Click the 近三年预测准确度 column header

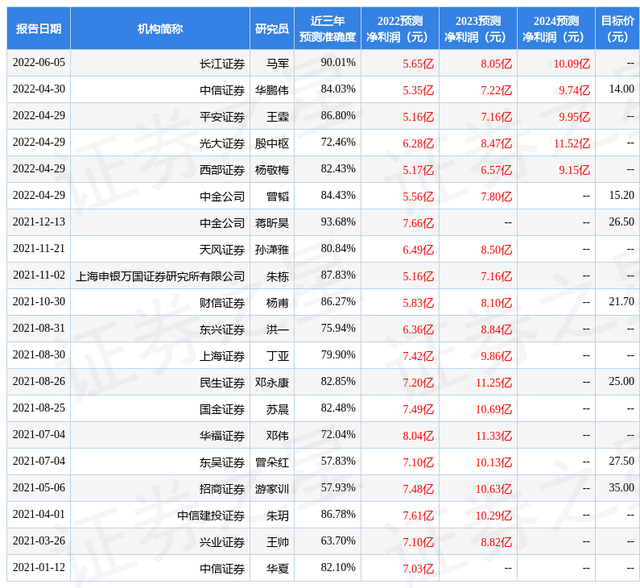(327, 29)
